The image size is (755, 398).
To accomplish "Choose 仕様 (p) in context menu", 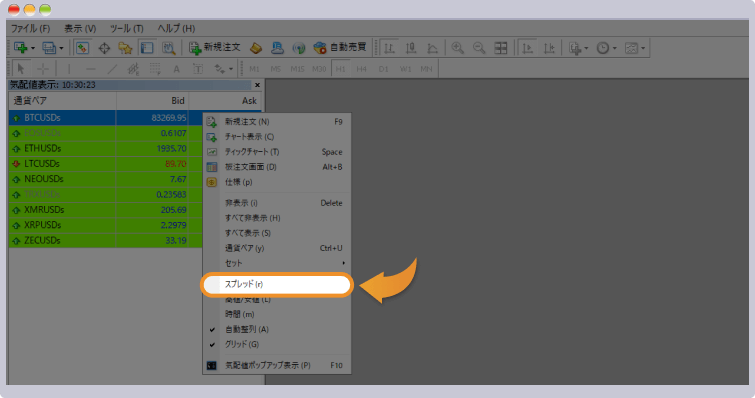I will (x=277, y=182).
